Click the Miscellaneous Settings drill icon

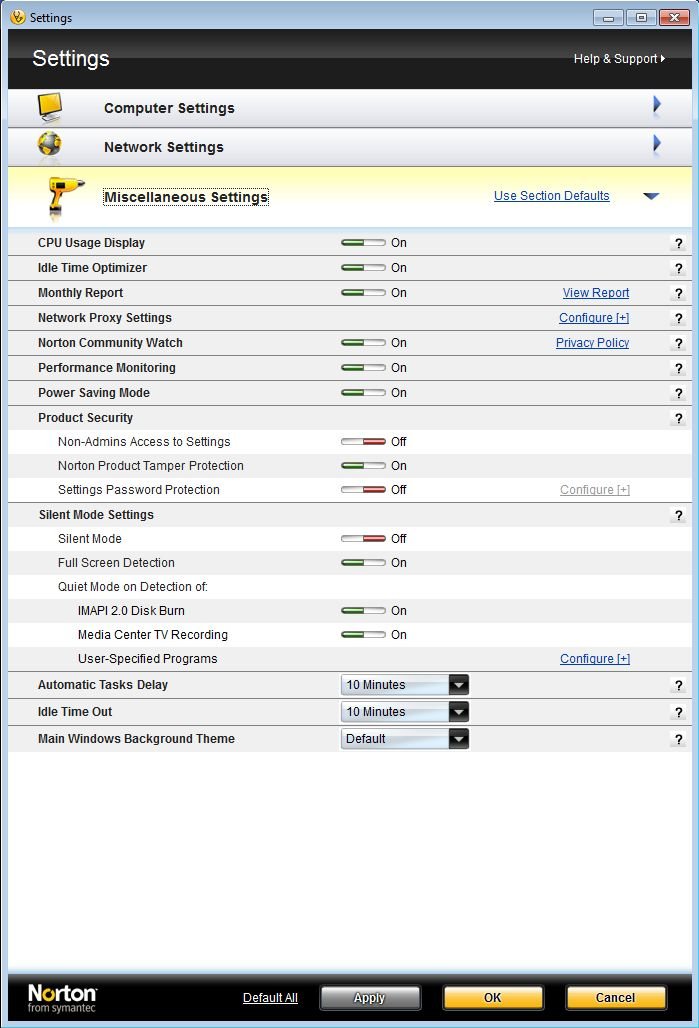pyautogui.click(x=65, y=198)
